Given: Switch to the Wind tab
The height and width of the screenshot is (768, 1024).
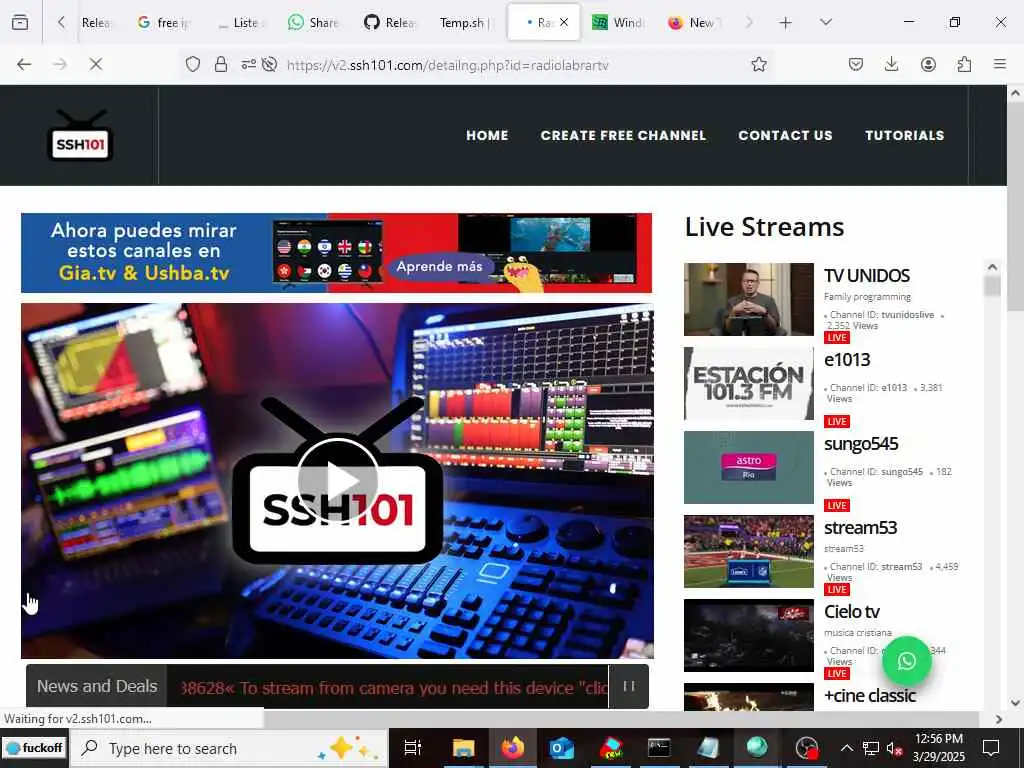Looking at the screenshot, I should coord(618,23).
